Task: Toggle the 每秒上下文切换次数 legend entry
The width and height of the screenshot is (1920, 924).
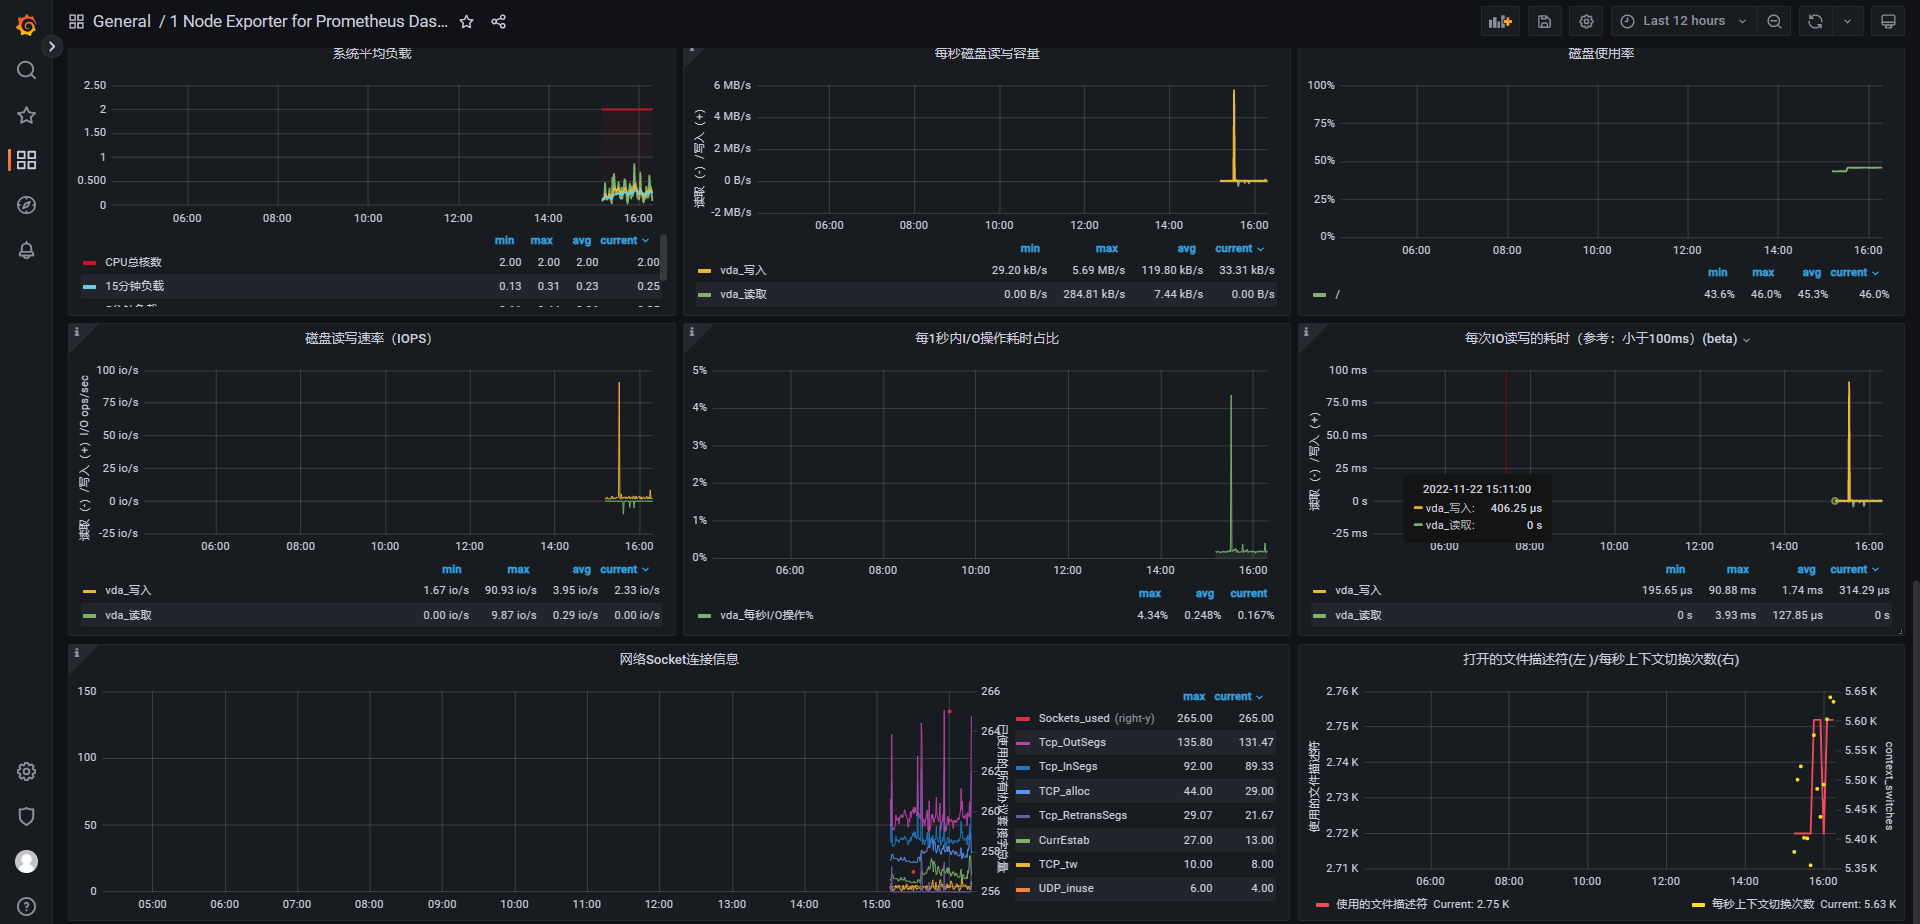Action: [x=1762, y=904]
